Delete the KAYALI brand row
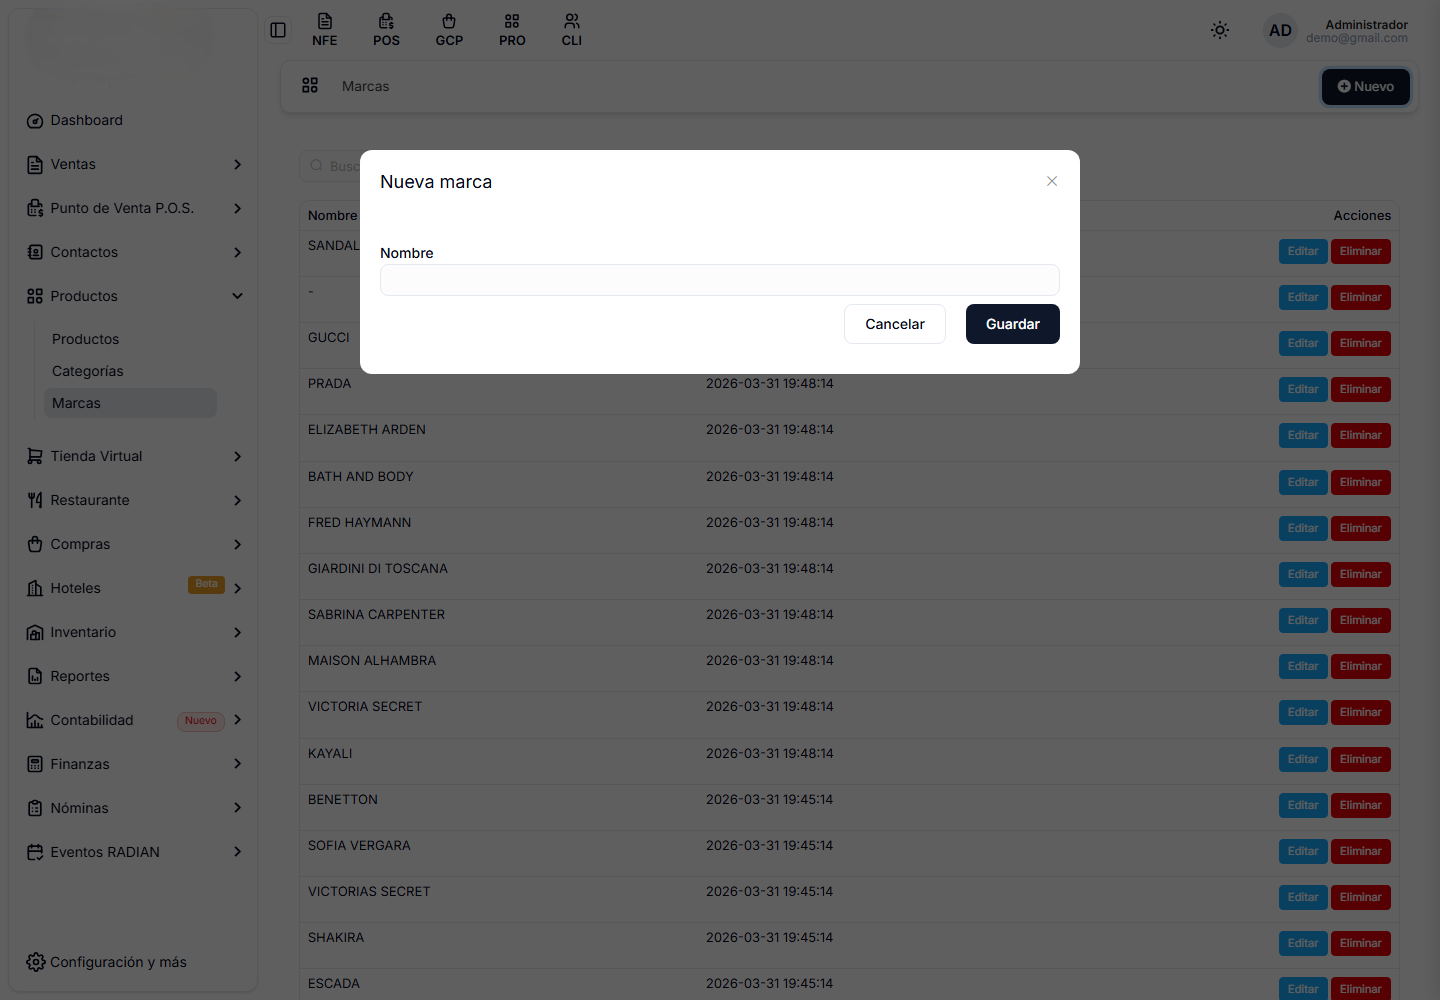This screenshot has width=1440, height=1000. [1361, 759]
